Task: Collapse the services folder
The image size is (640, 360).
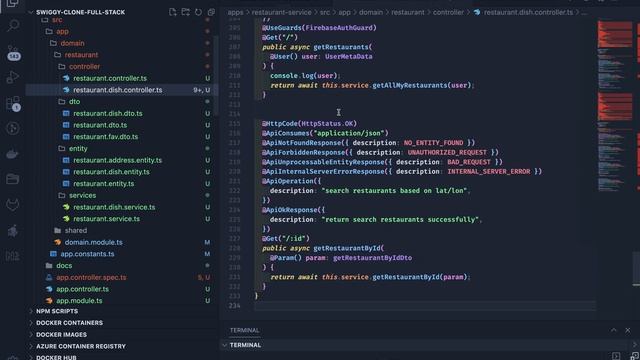Action: pyautogui.click(x=82, y=196)
